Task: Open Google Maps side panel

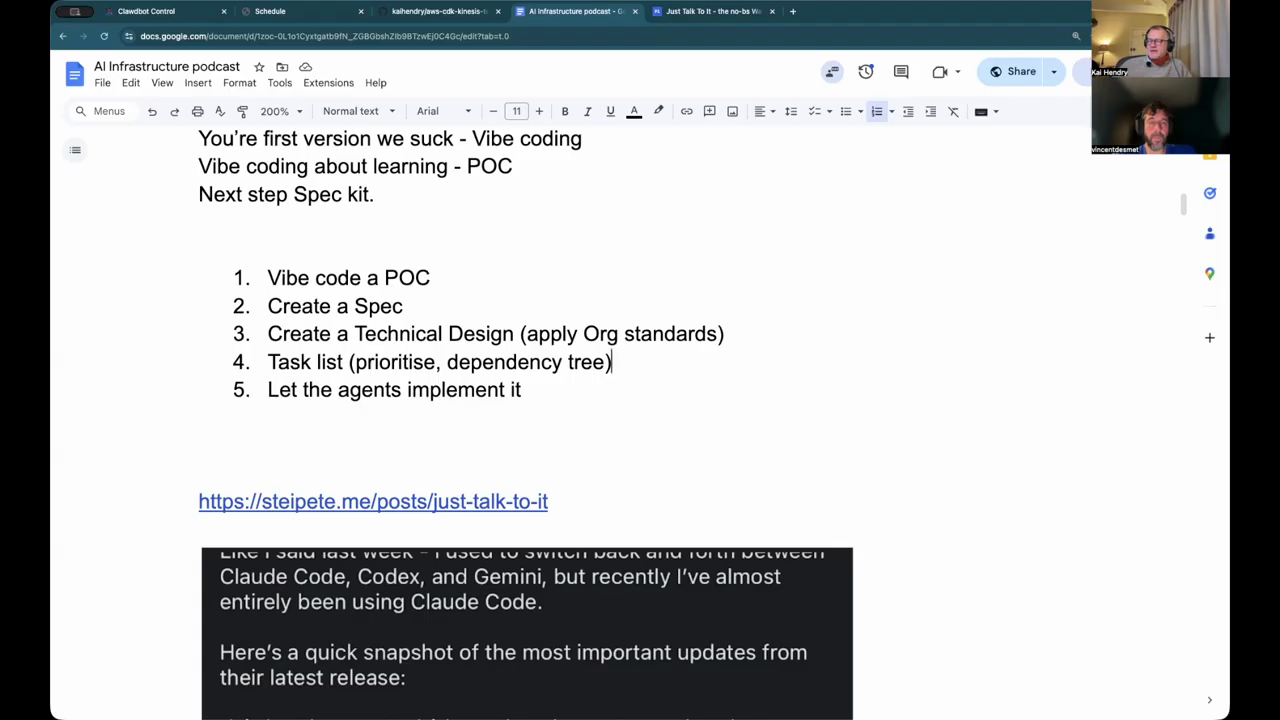Action: 1210,273
